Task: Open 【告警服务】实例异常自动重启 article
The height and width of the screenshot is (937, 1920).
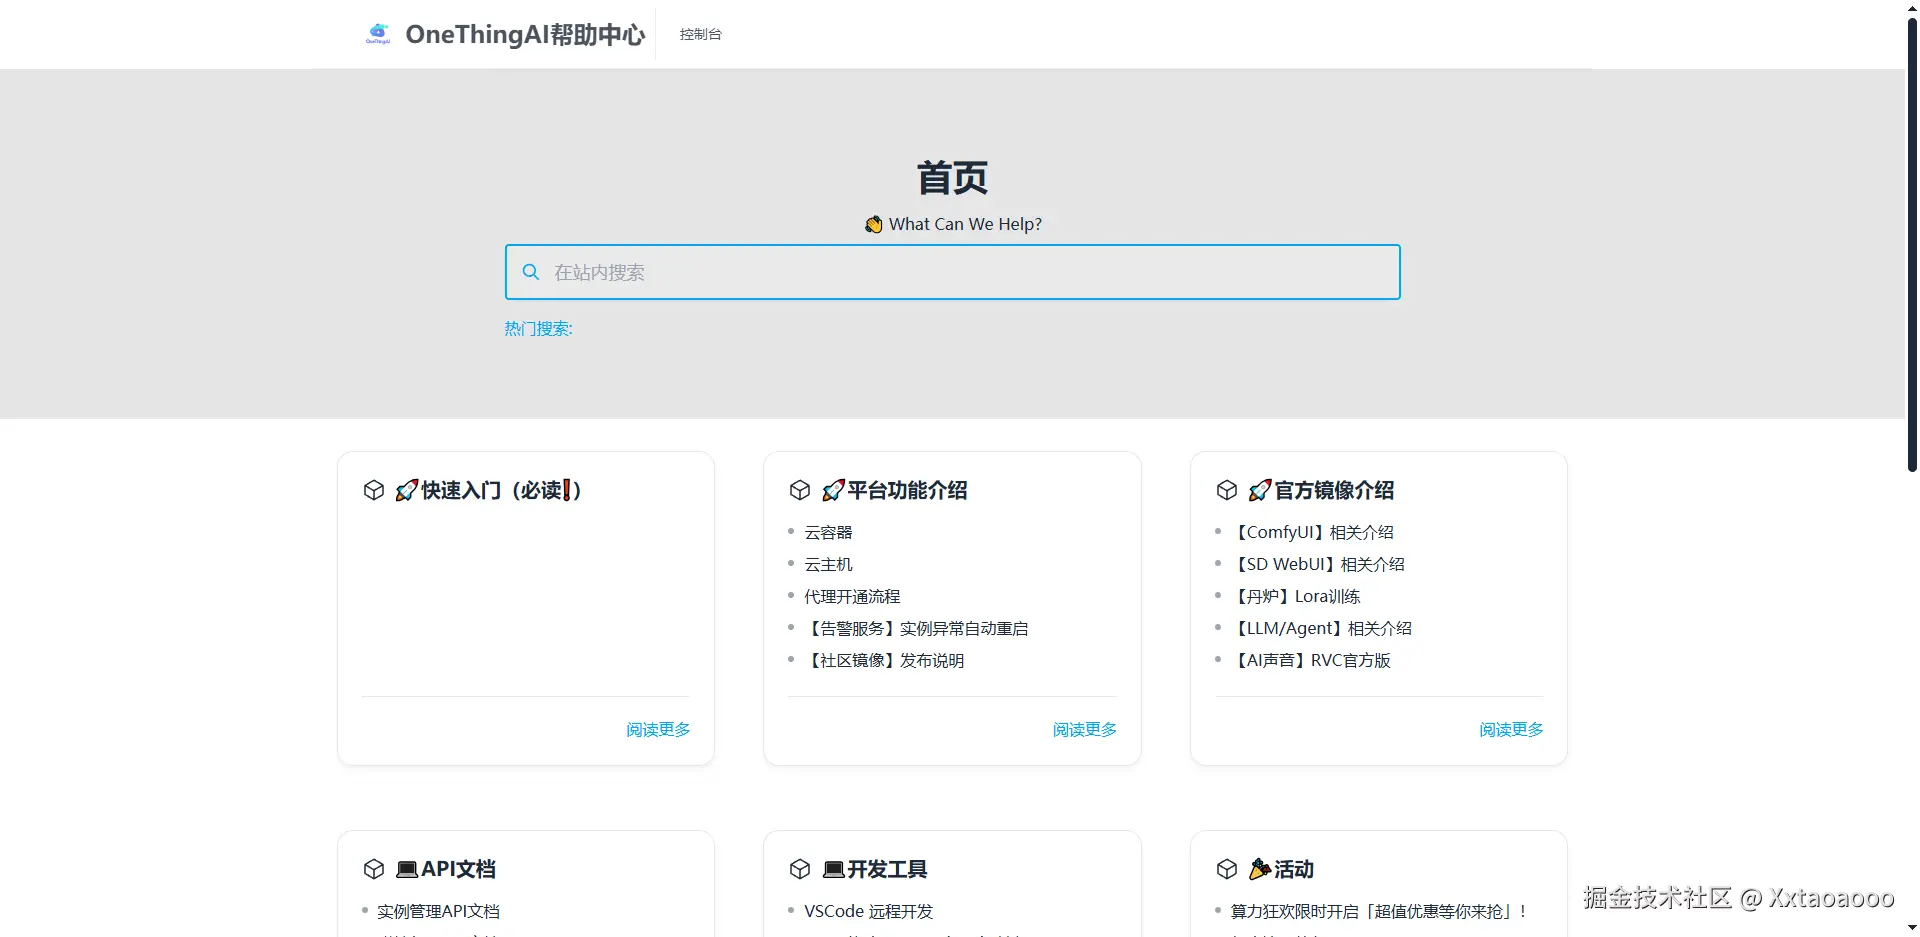Action: (x=916, y=629)
